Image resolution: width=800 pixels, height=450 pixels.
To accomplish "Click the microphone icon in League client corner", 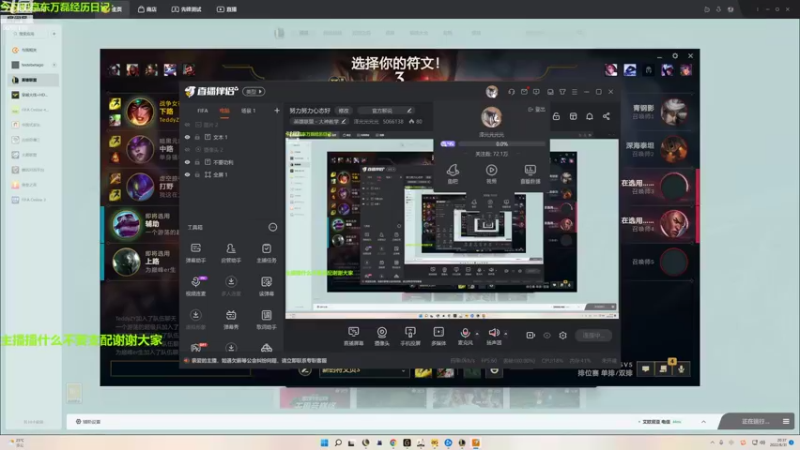I will [x=681, y=369].
